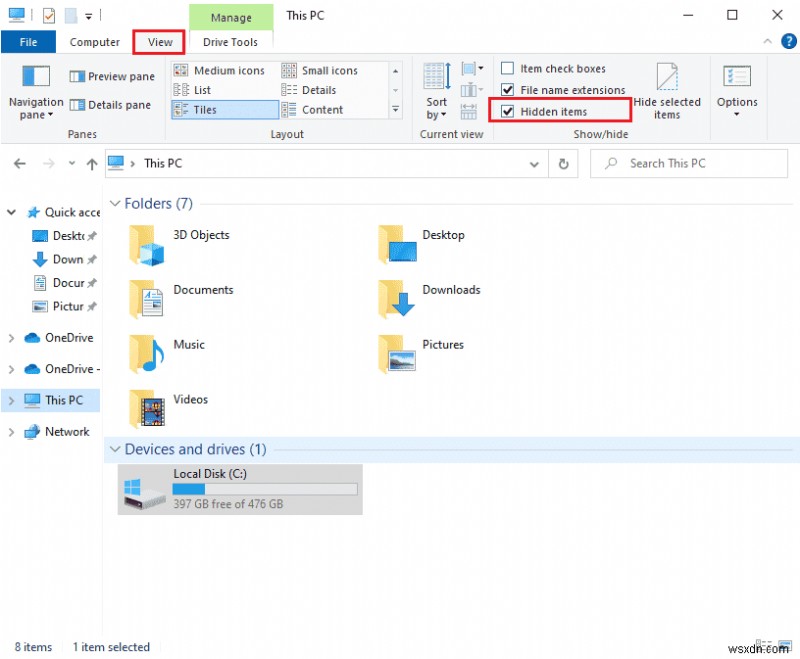Image resolution: width=800 pixels, height=659 pixels.
Task: Disable File name extensions
Action: (509, 89)
